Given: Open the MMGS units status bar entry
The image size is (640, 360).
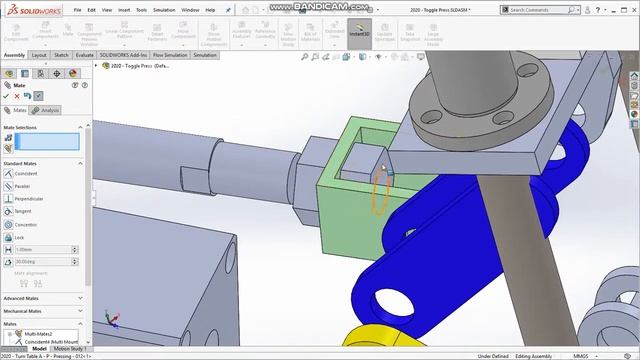Looking at the screenshot, I should tap(581, 356).
